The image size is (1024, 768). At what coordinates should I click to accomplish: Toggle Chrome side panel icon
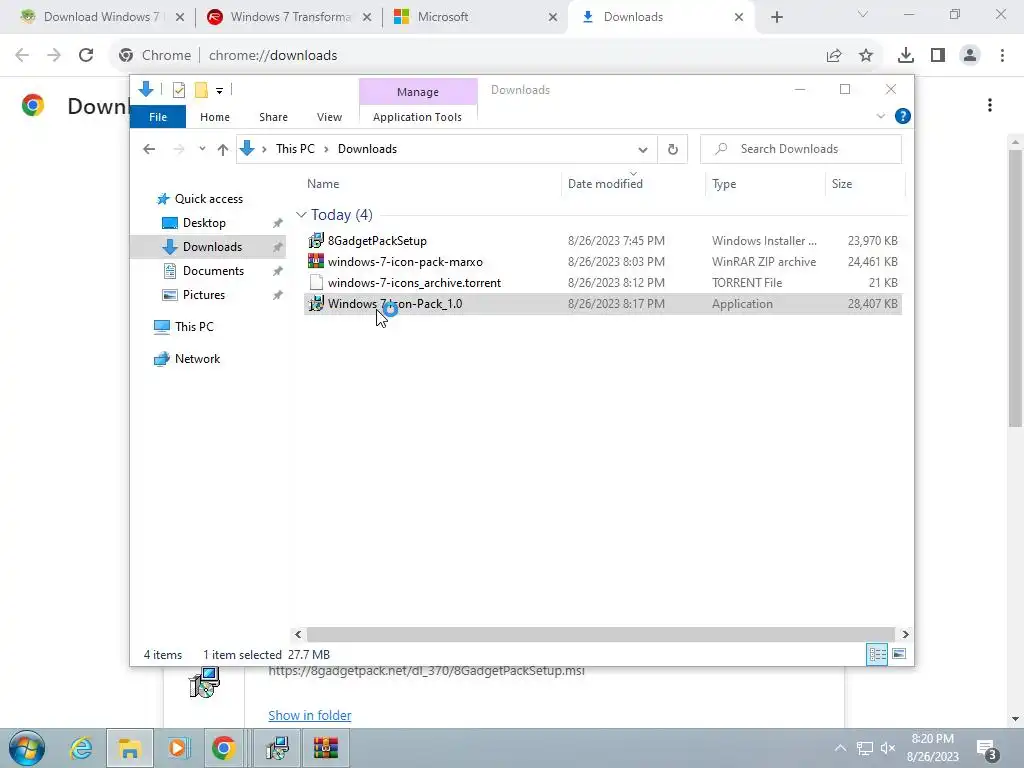[x=938, y=56]
